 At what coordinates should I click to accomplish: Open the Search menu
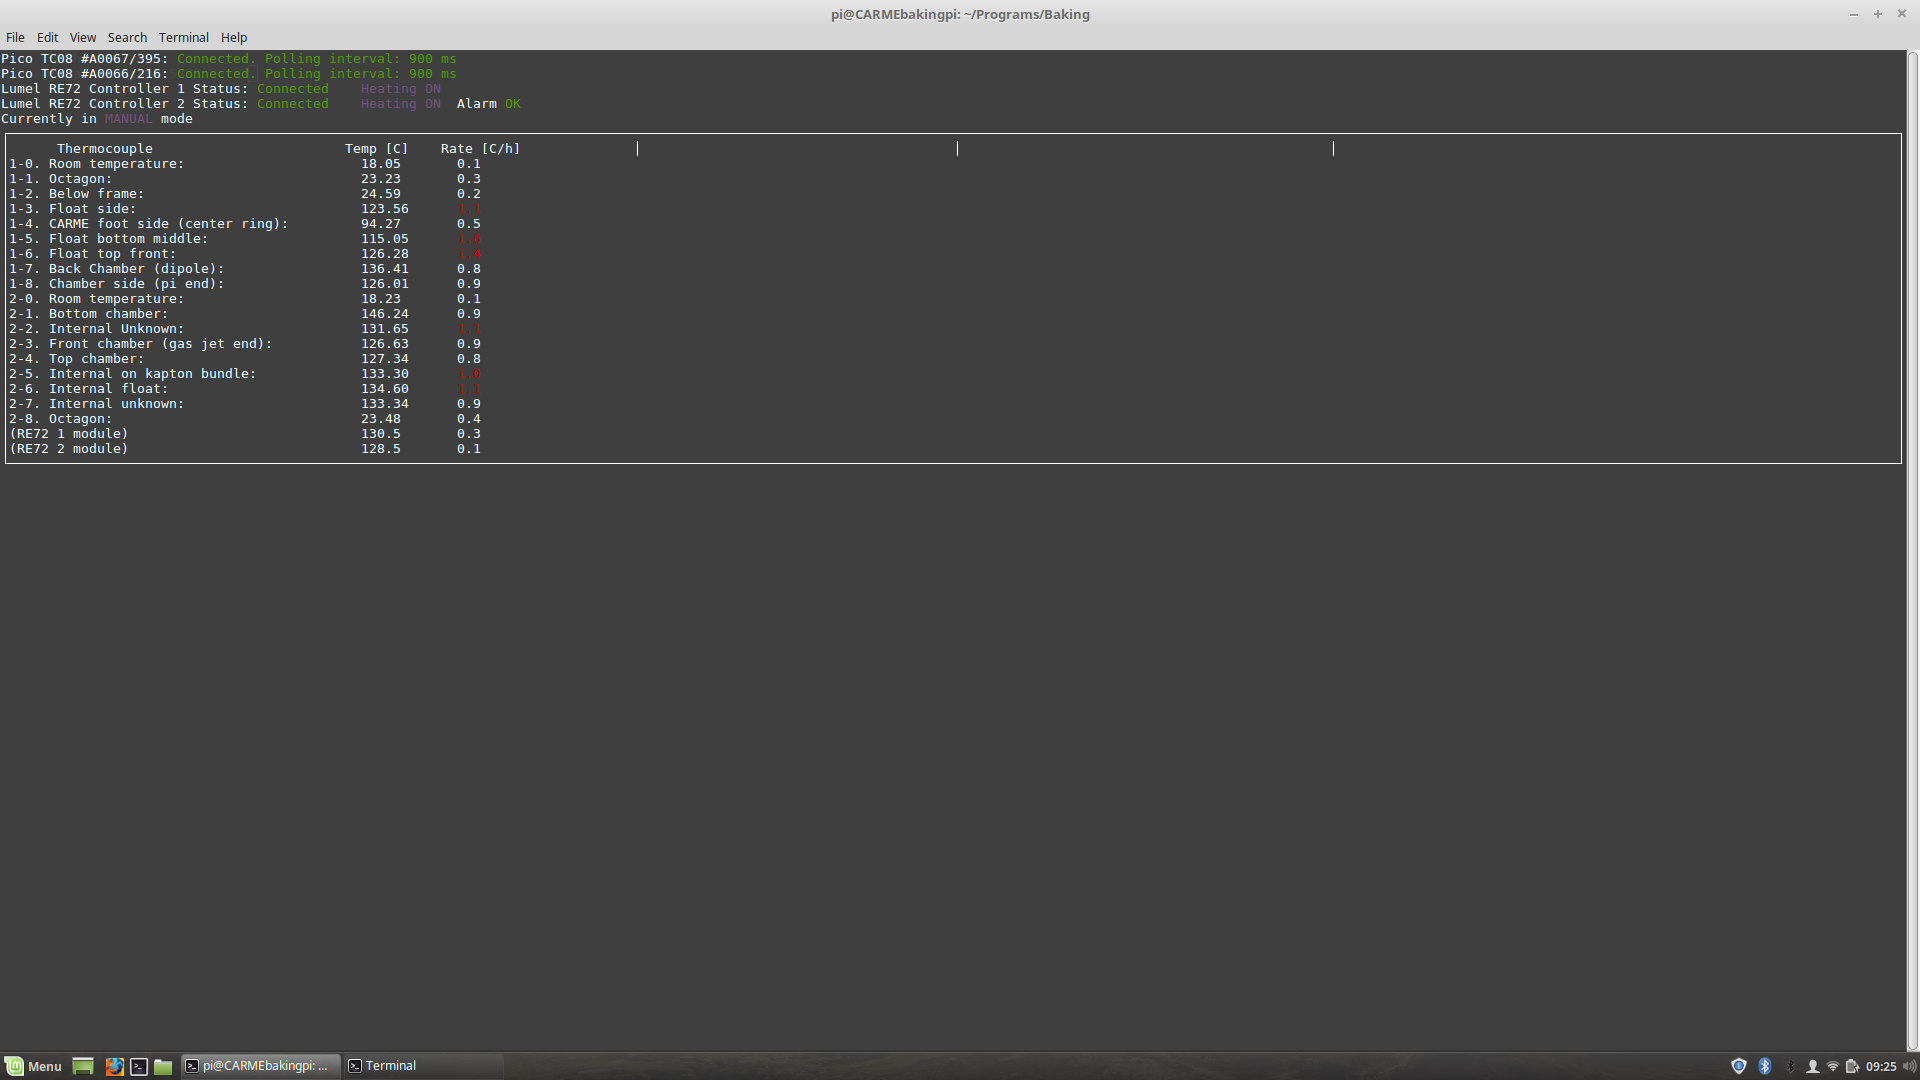pos(127,37)
